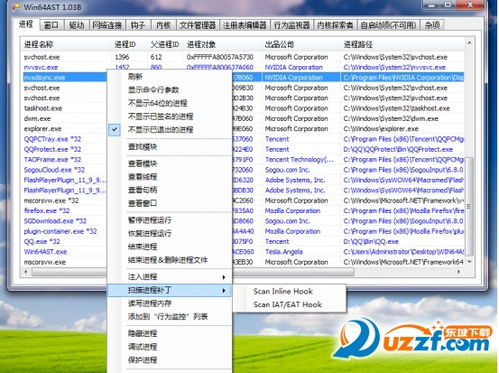Switch to the 钩子 tab
The width and height of the screenshot is (499, 373).
tap(138, 25)
